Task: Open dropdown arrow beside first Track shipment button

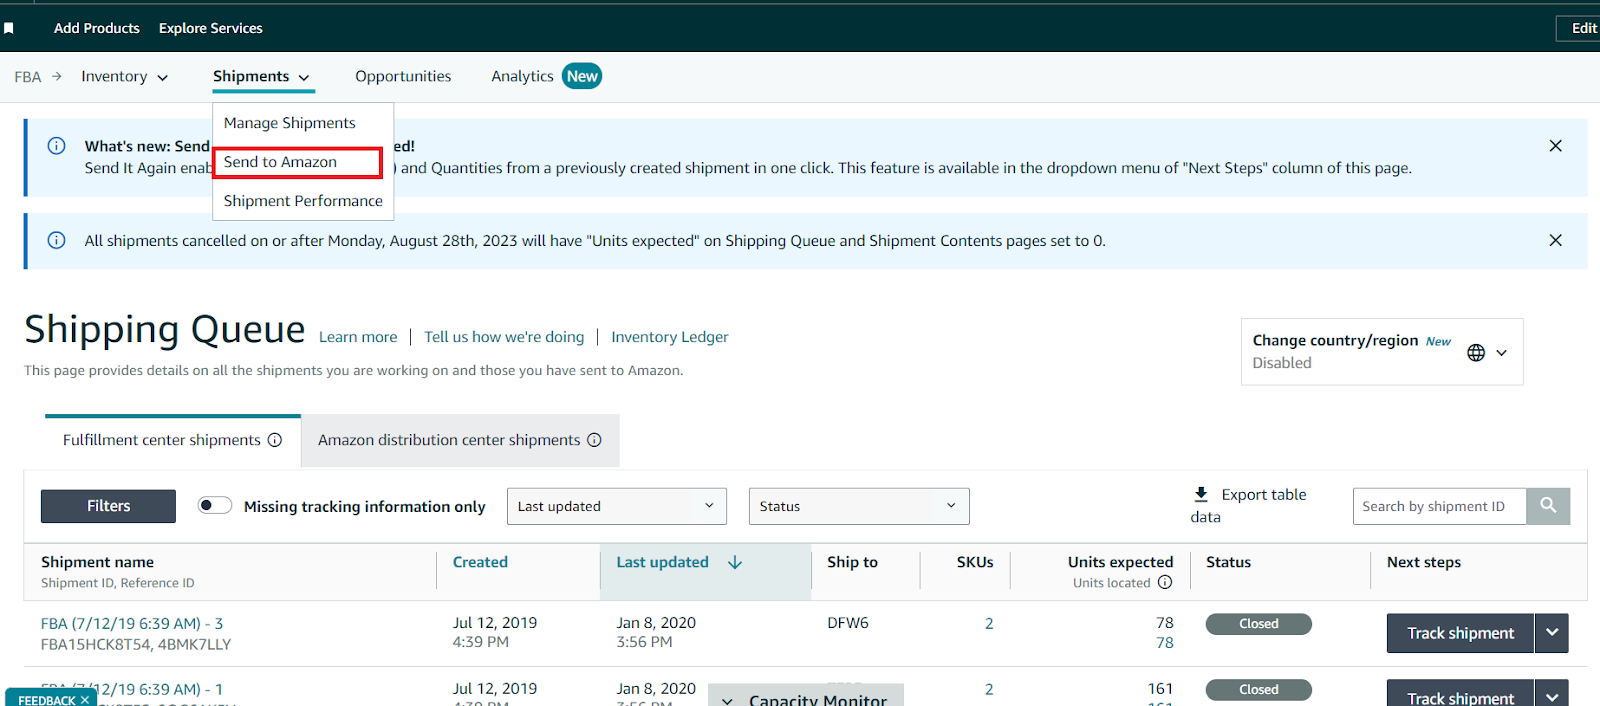Action: point(1552,633)
